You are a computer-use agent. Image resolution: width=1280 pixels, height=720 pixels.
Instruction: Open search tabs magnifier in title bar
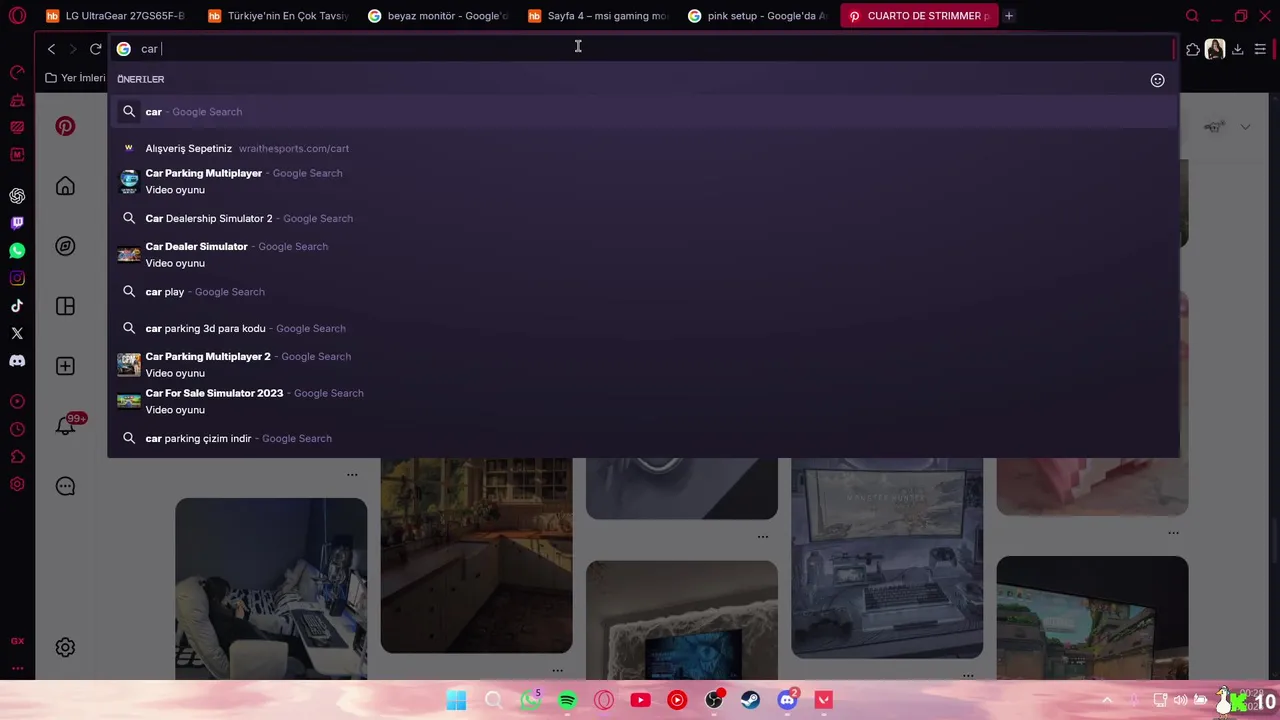1192,16
